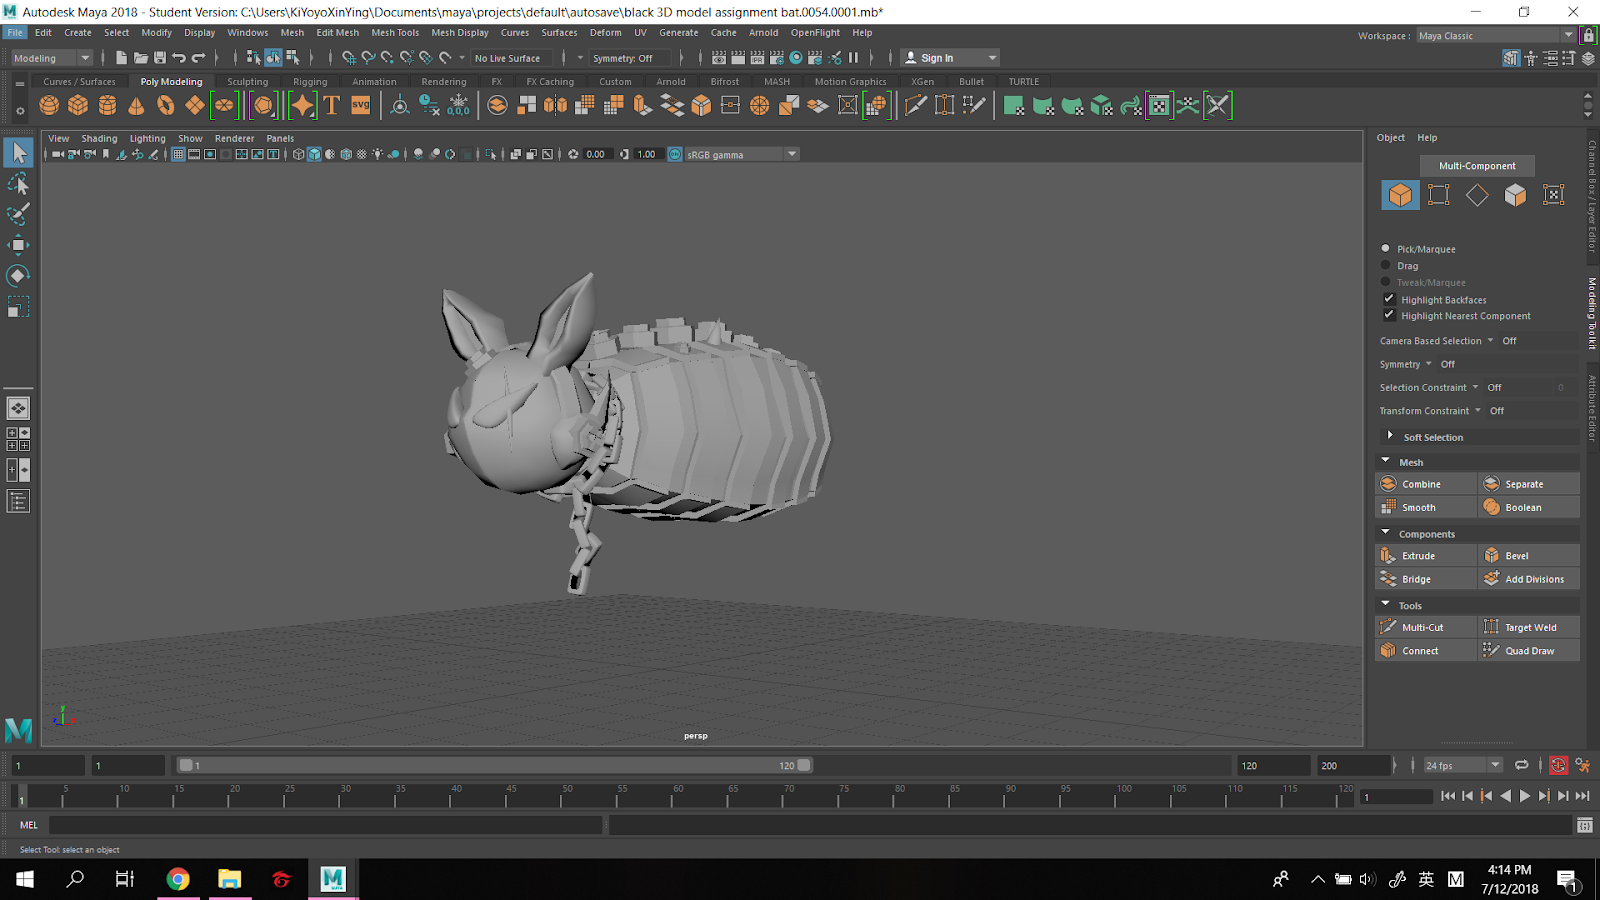Open Google Chrome from the taskbar

click(178, 879)
